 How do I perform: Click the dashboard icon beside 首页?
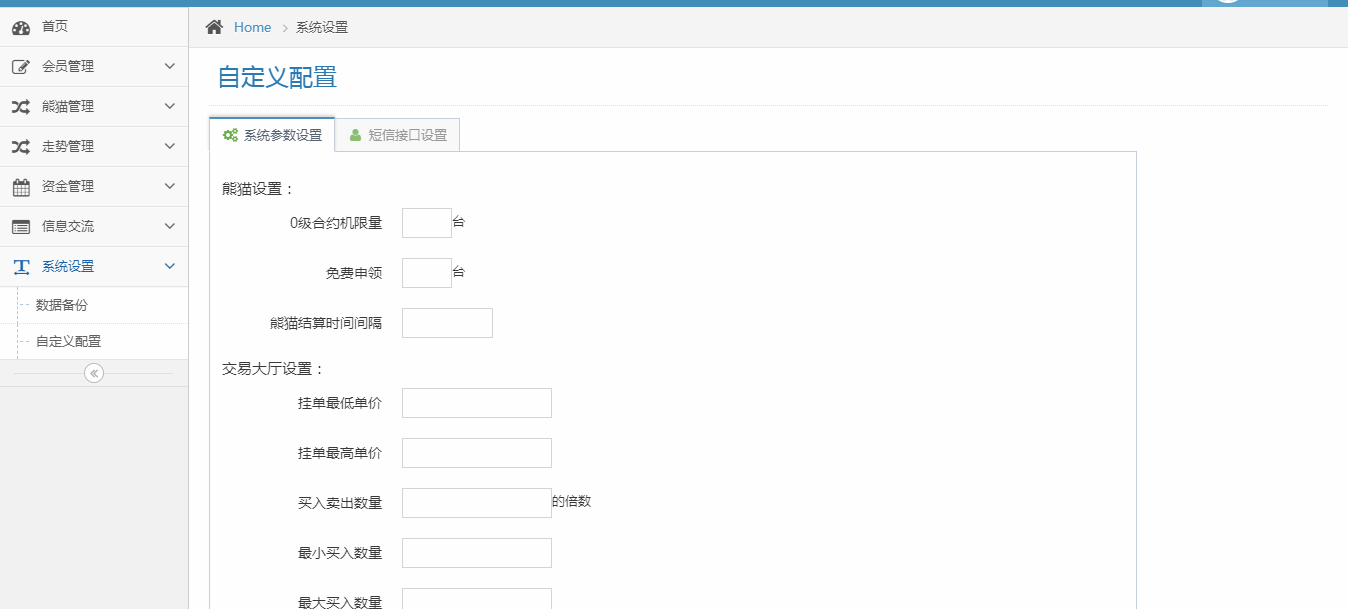tap(21, 27)
